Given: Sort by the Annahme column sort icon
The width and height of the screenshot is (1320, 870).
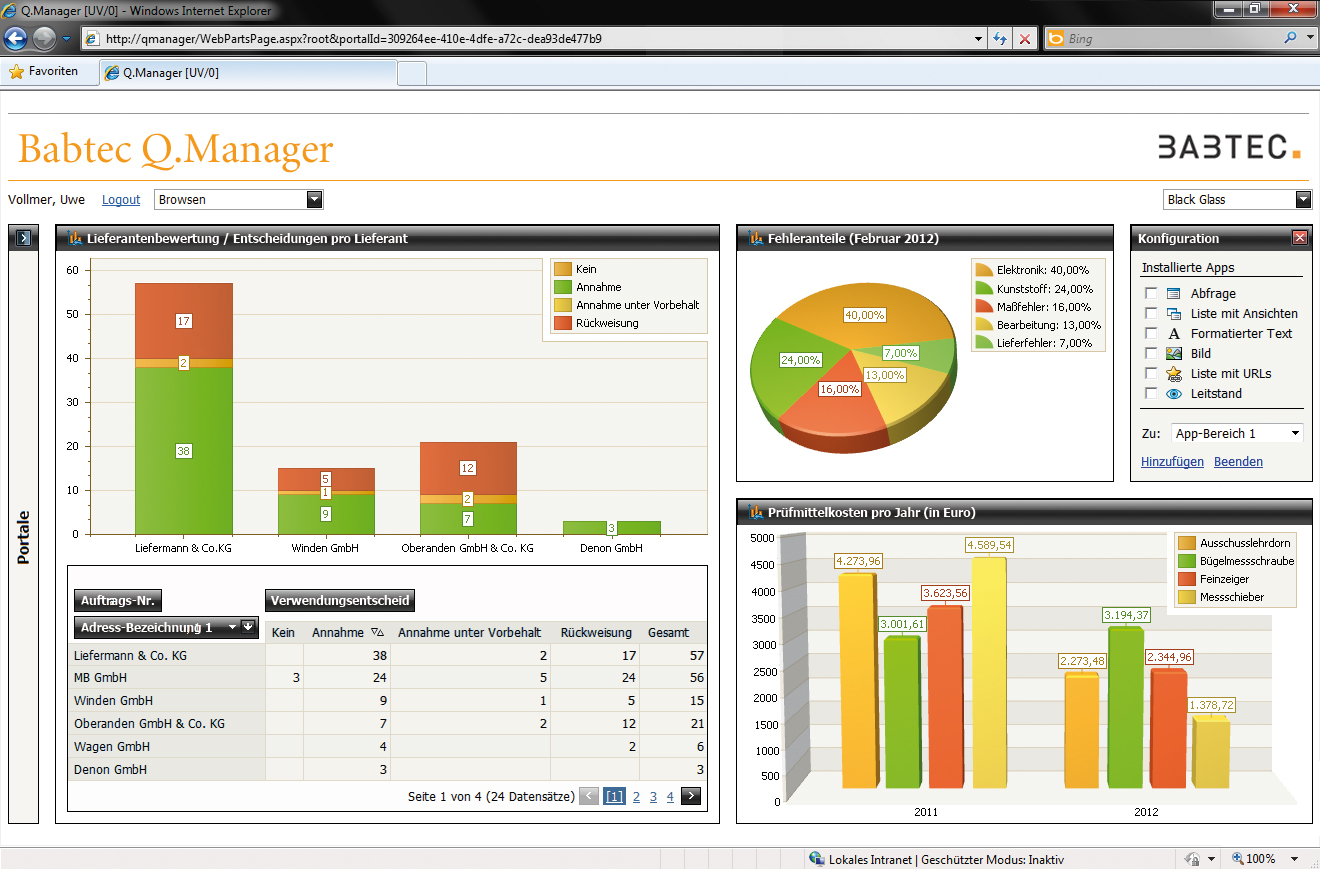Looking at the screenshot, I should click(377, 632).
